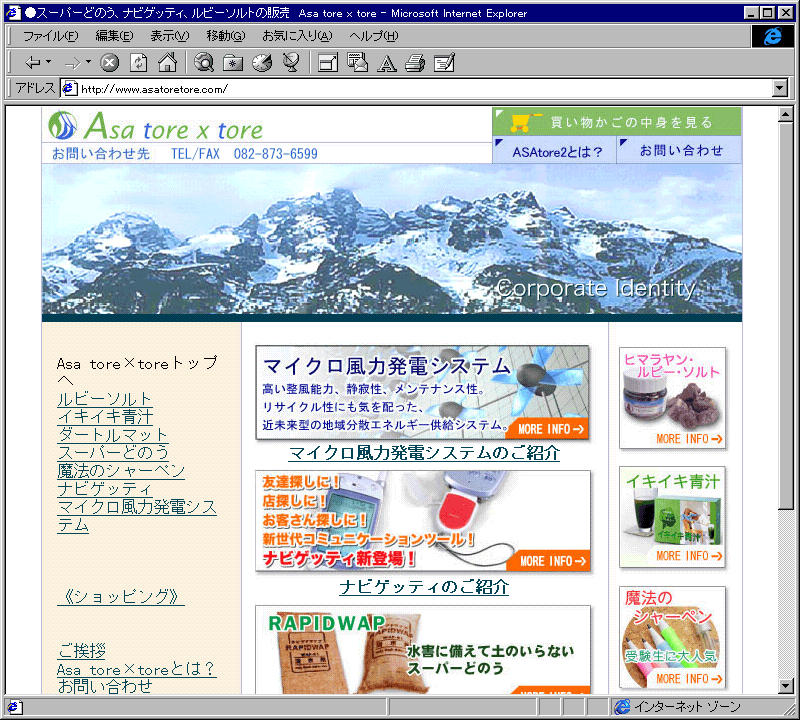The image size is (800, 720).
Task: Open the ご挨拶 link
Action: pyautogui.click(x=82, y=651)
